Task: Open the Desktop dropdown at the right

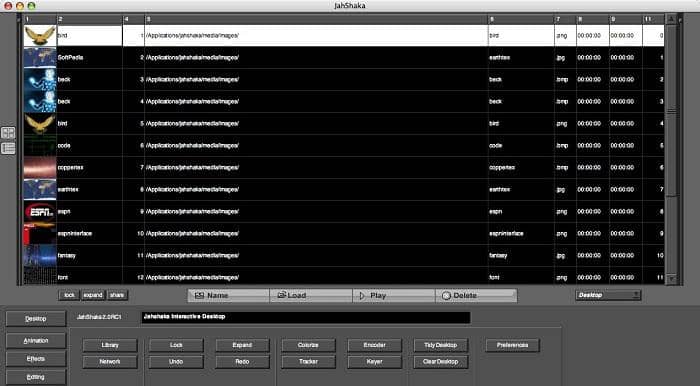Action: [x=608, y=295]
